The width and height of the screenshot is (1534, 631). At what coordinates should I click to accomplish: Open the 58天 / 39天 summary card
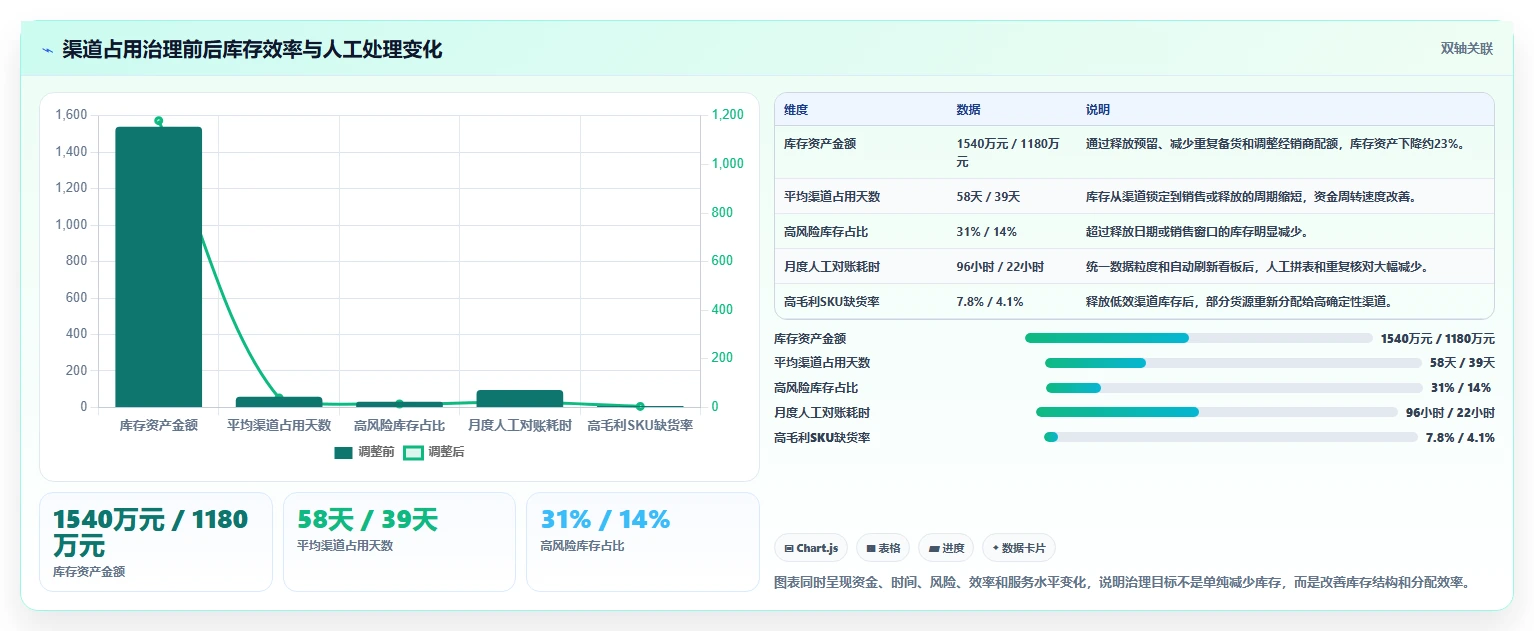399,542
